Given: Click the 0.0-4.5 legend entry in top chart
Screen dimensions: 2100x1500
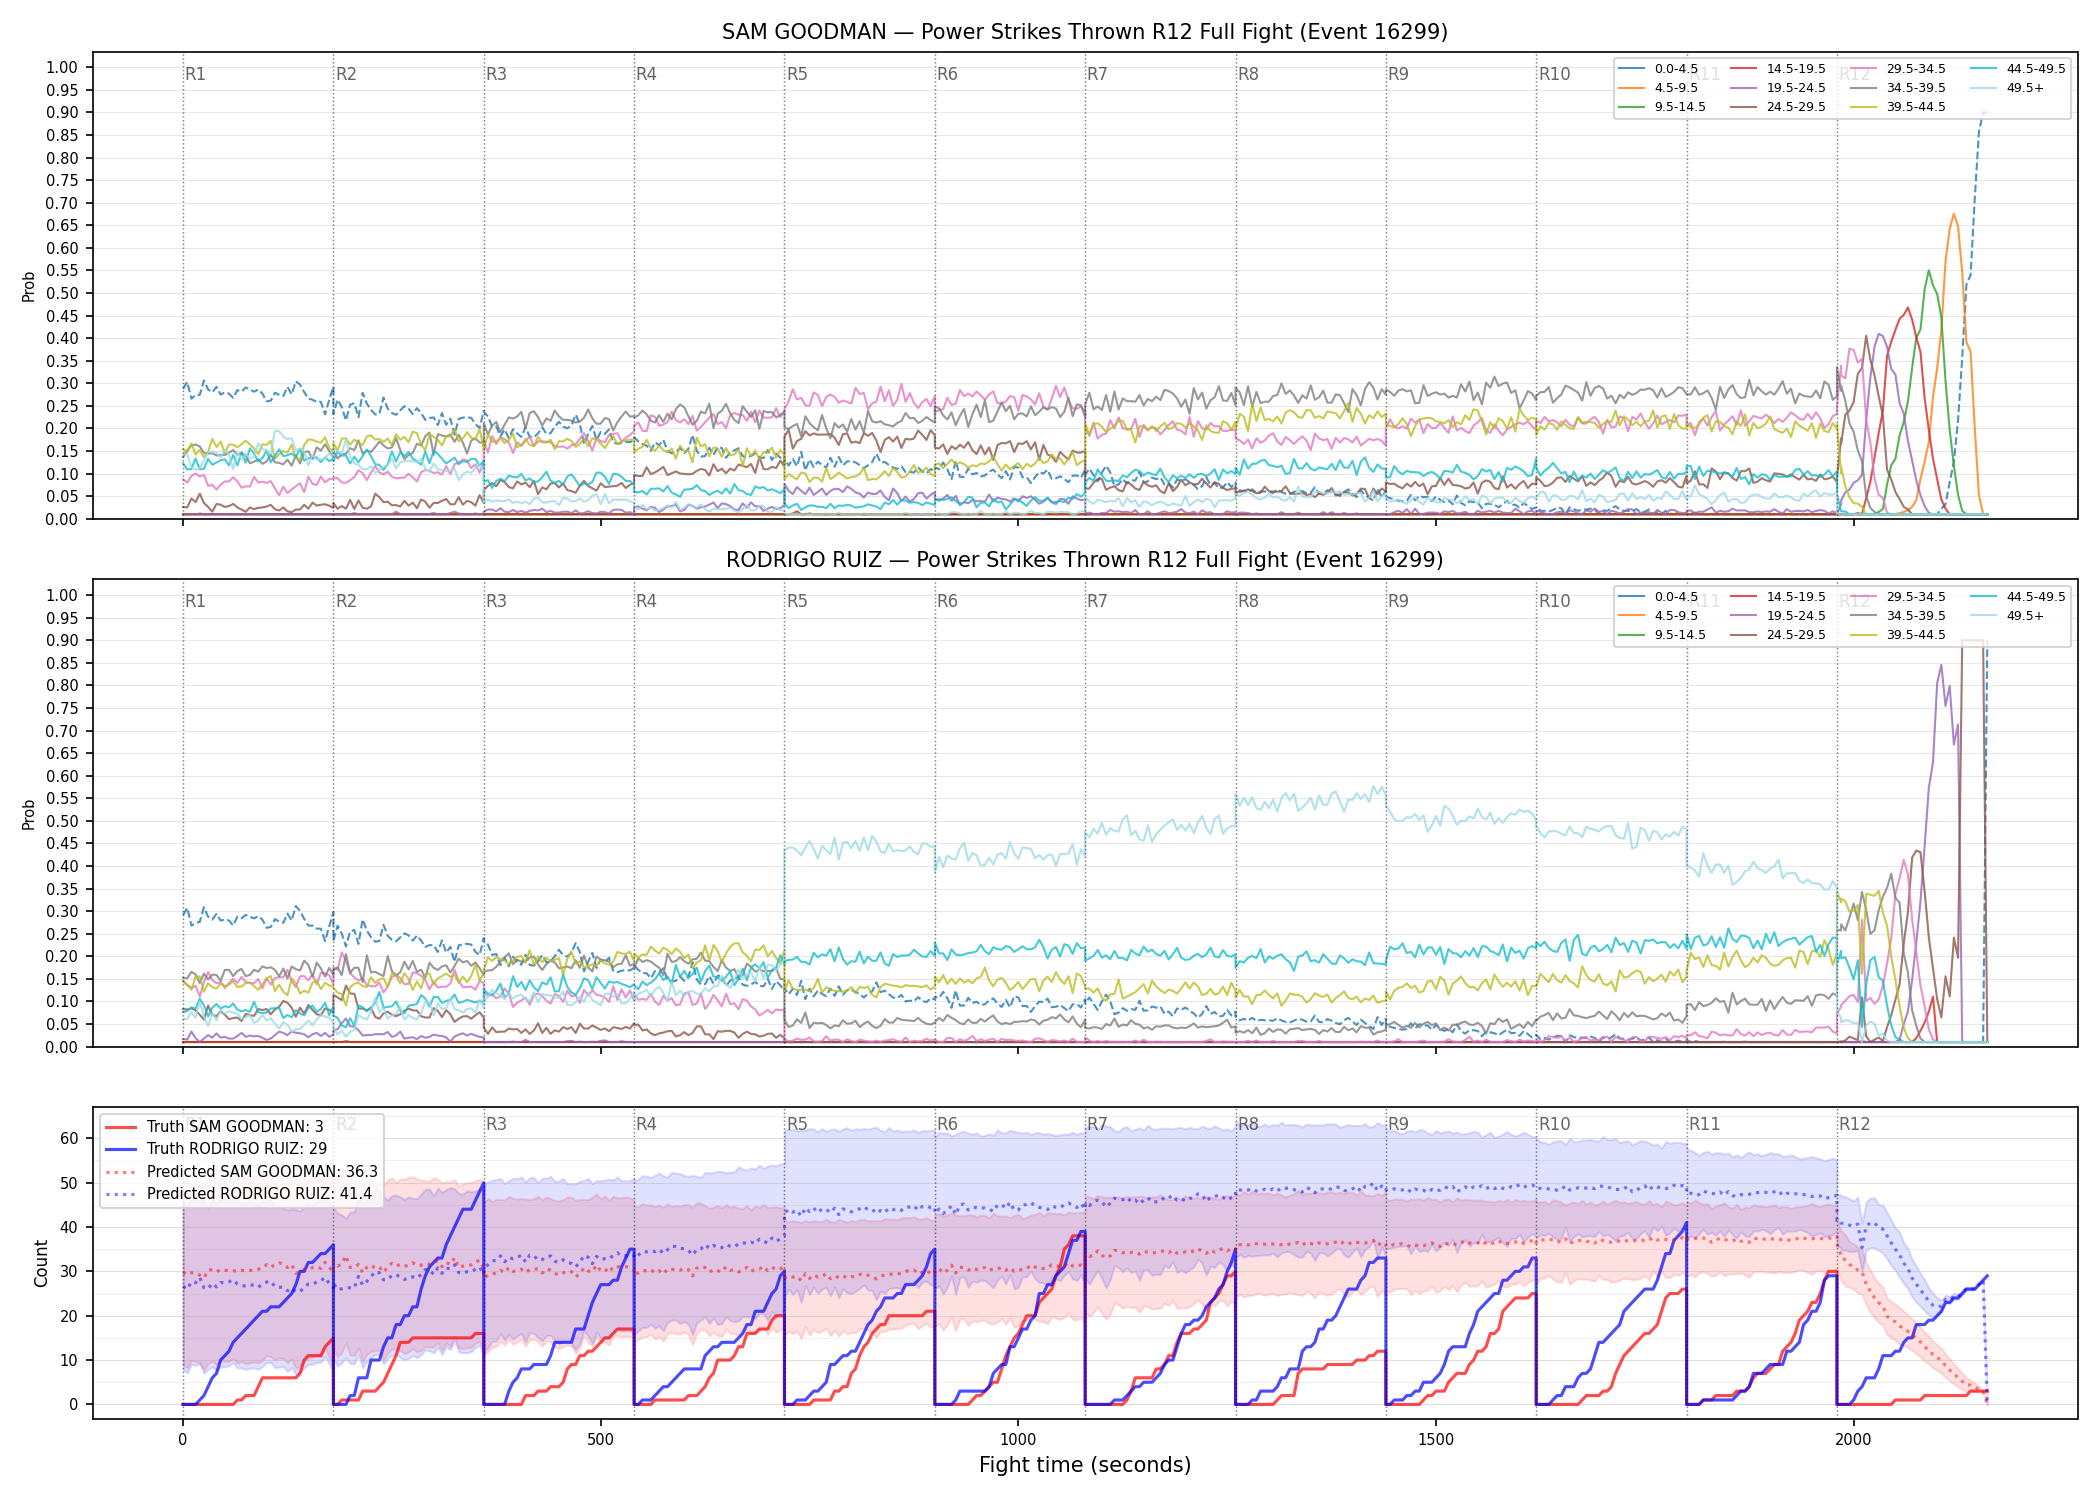Looking at the screenshot, I should point(1658,69).
